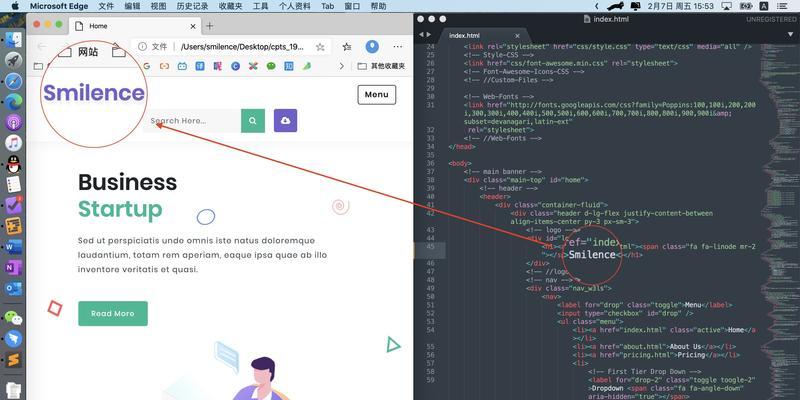This screenshot has width=800, height=400.
Task: Open Outlook from the Dock
Action: pyautogui.click(x=13, y=288)
